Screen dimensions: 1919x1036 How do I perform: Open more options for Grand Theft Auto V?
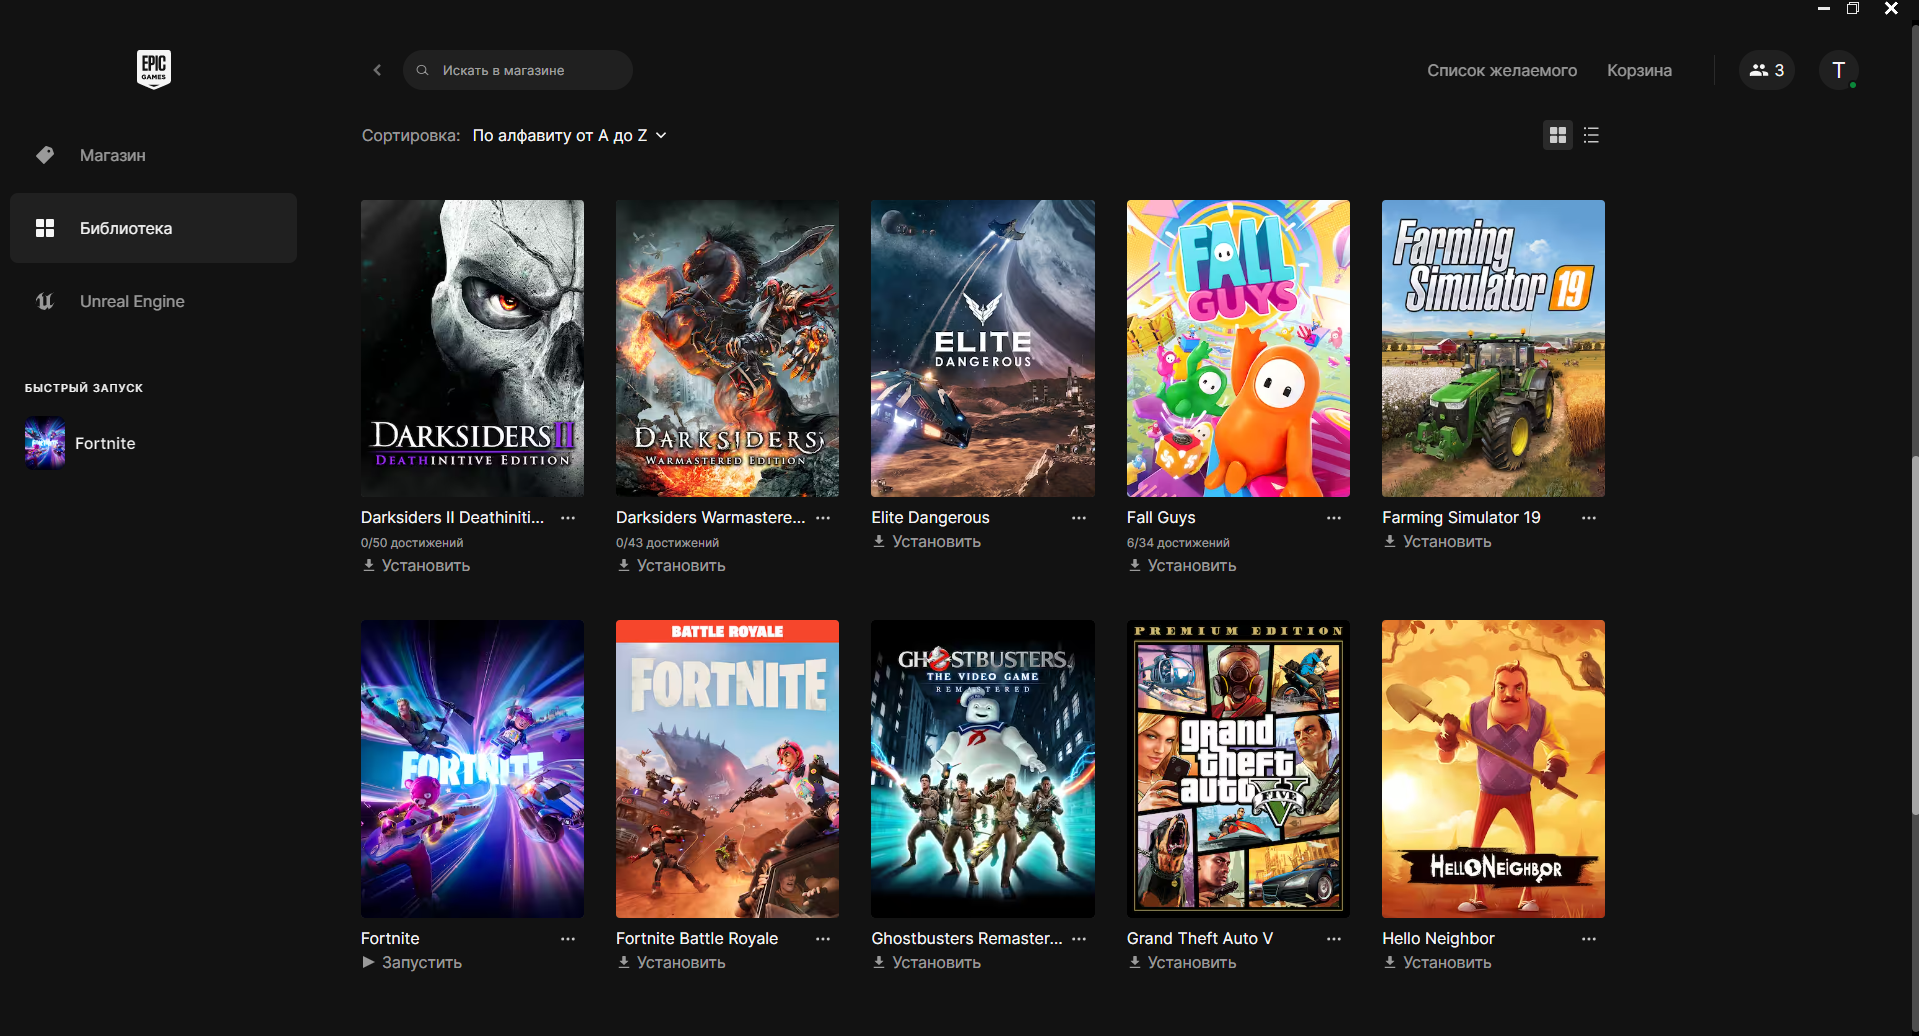(1334, 939)
